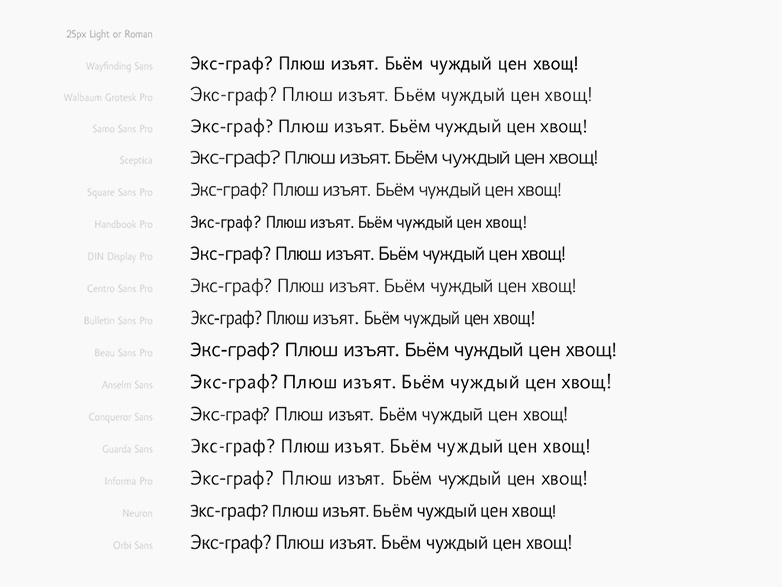The image size is (782, 587).
Task: Select the Orbi Sans font label
Action: [133, 546]
